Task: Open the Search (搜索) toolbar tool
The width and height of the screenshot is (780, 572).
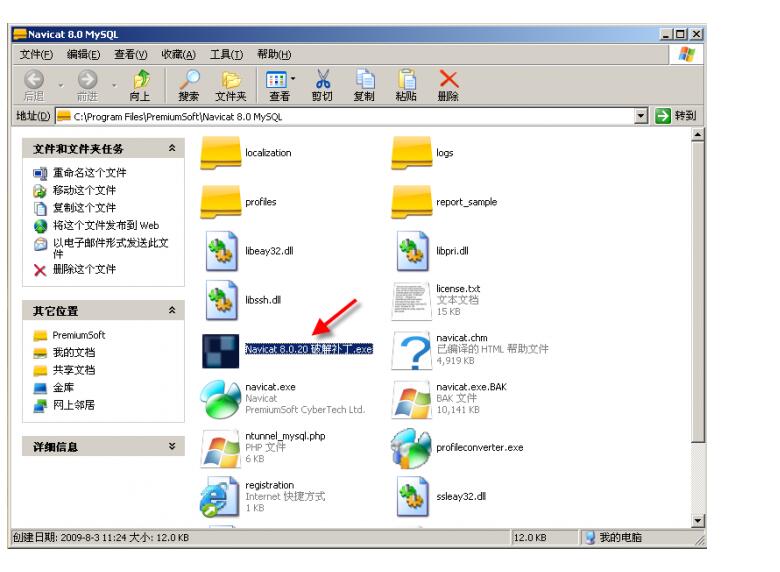Action: (x=189, y=86)
